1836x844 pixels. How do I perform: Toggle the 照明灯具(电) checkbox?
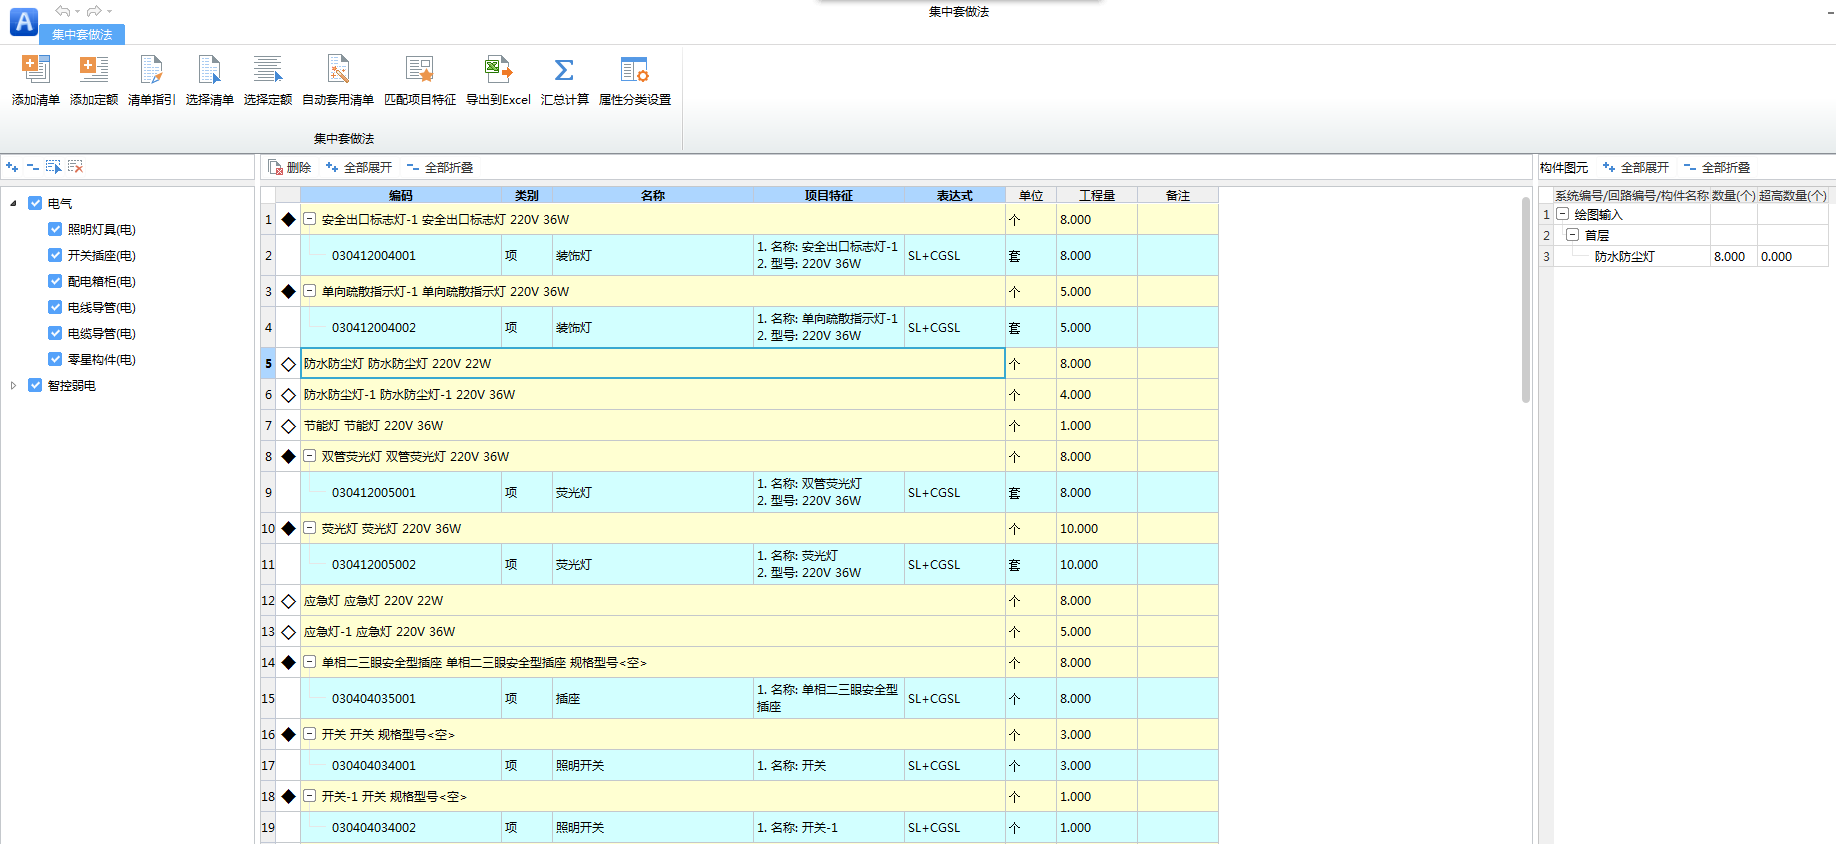55,229
